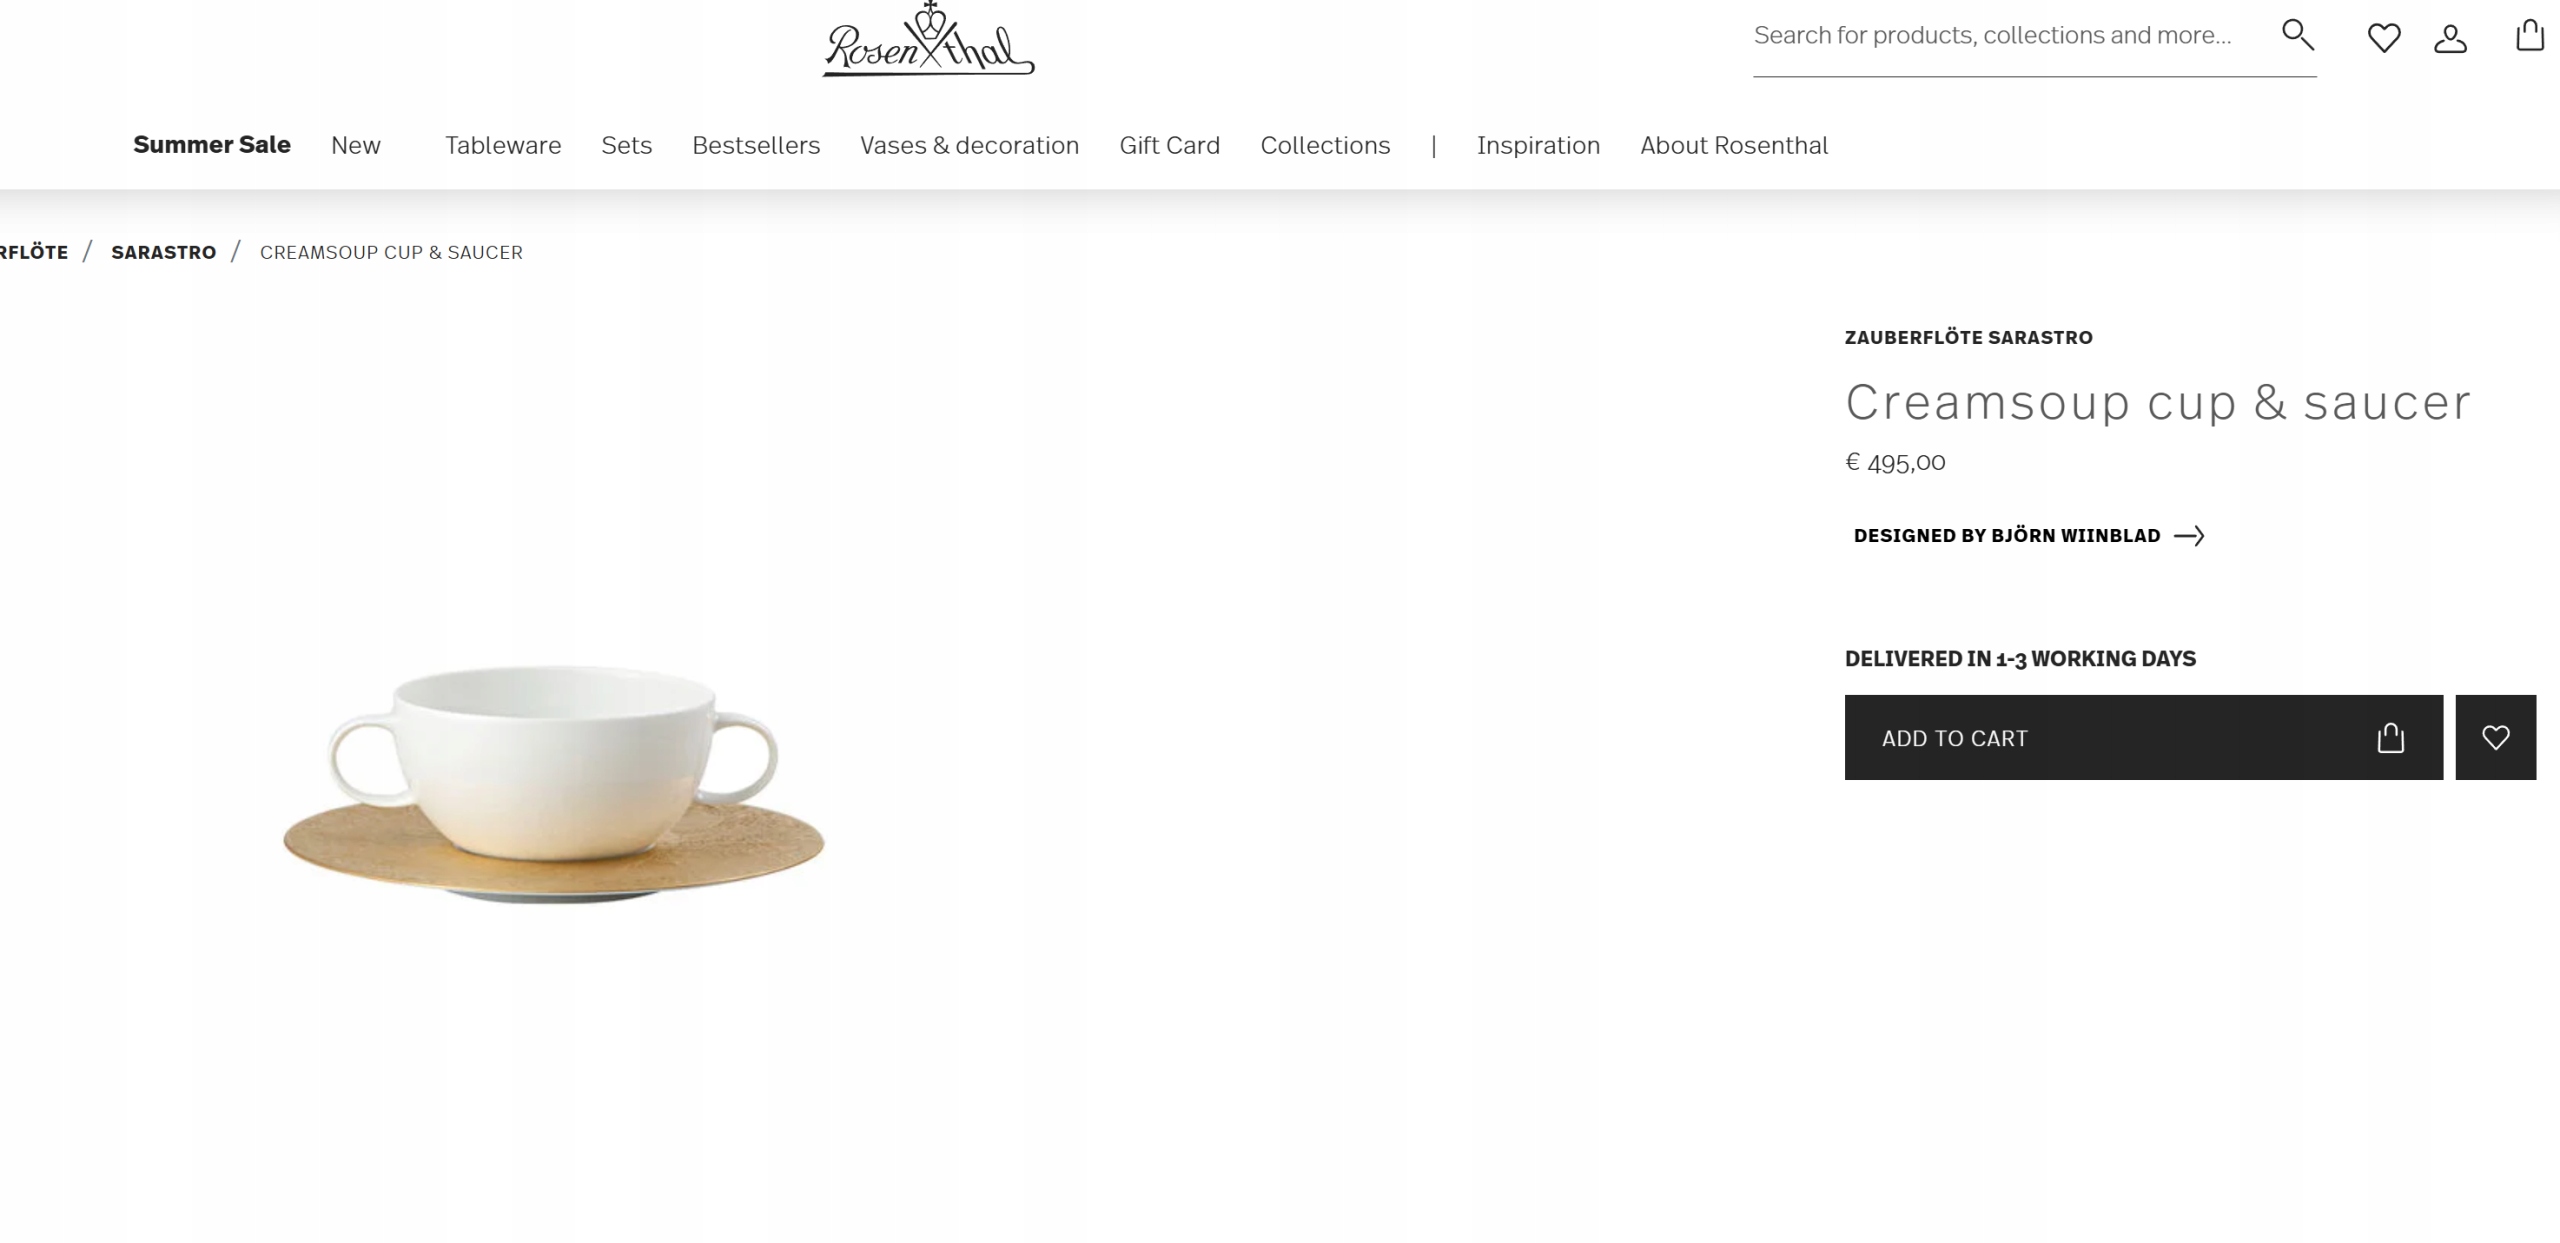
Task: Open the user account icon
Action: tap(2450, 38)
